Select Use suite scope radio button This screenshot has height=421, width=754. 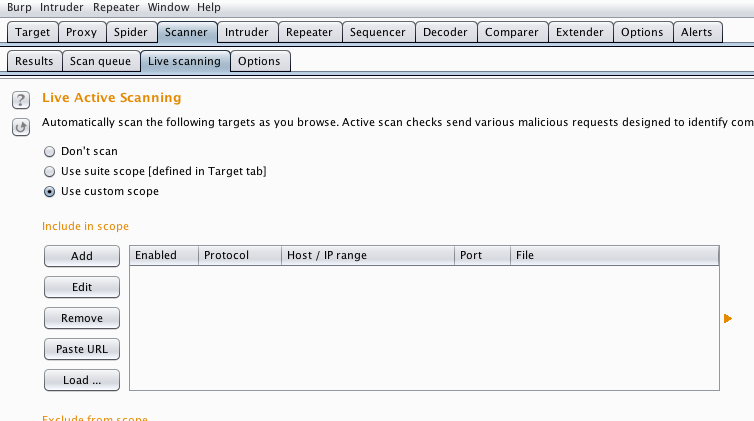click(50, 171)
